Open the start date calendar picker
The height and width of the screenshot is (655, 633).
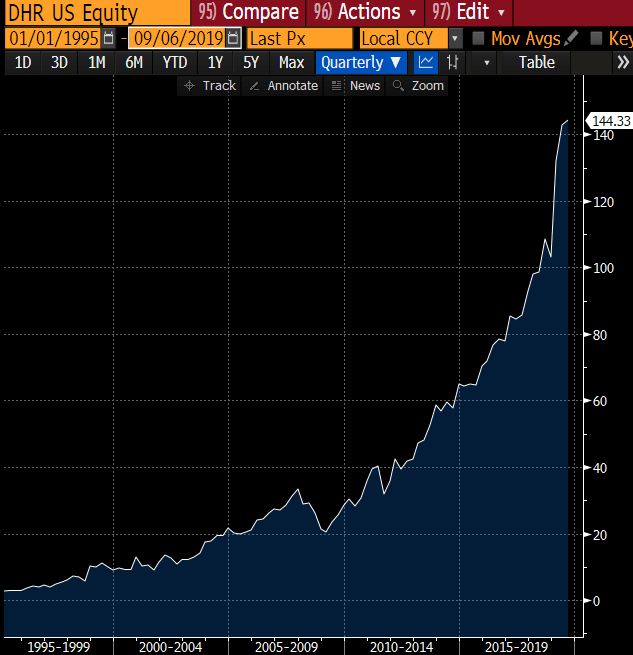click(x=108, y=38)
